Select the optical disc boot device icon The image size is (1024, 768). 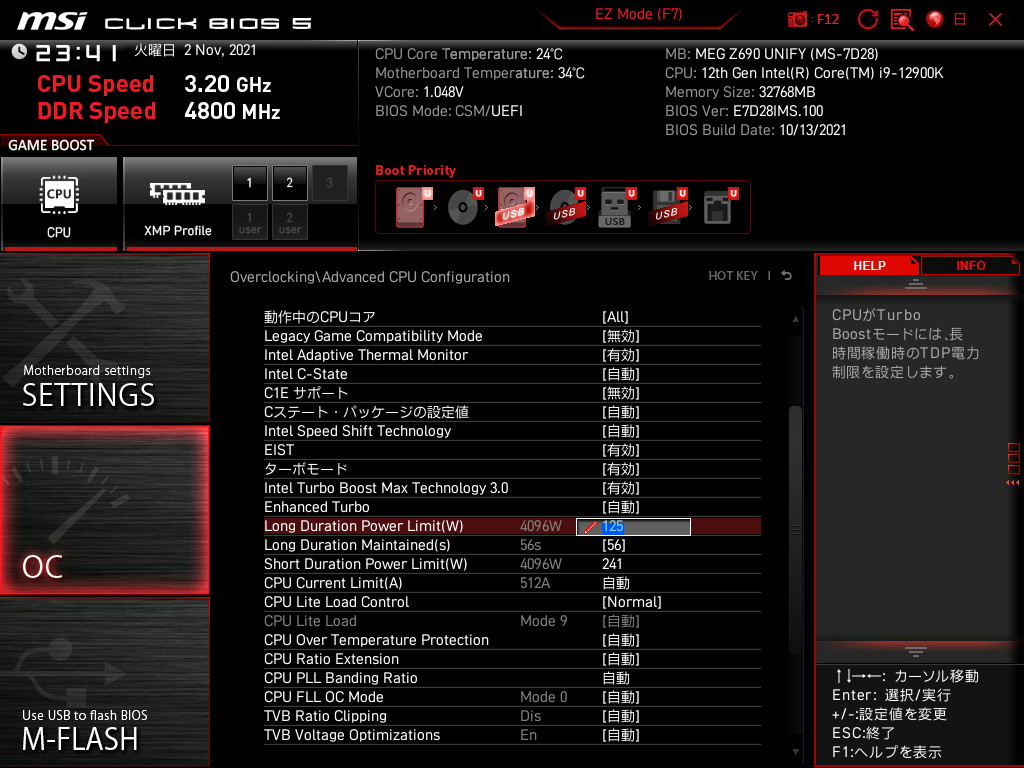[464, 207]
